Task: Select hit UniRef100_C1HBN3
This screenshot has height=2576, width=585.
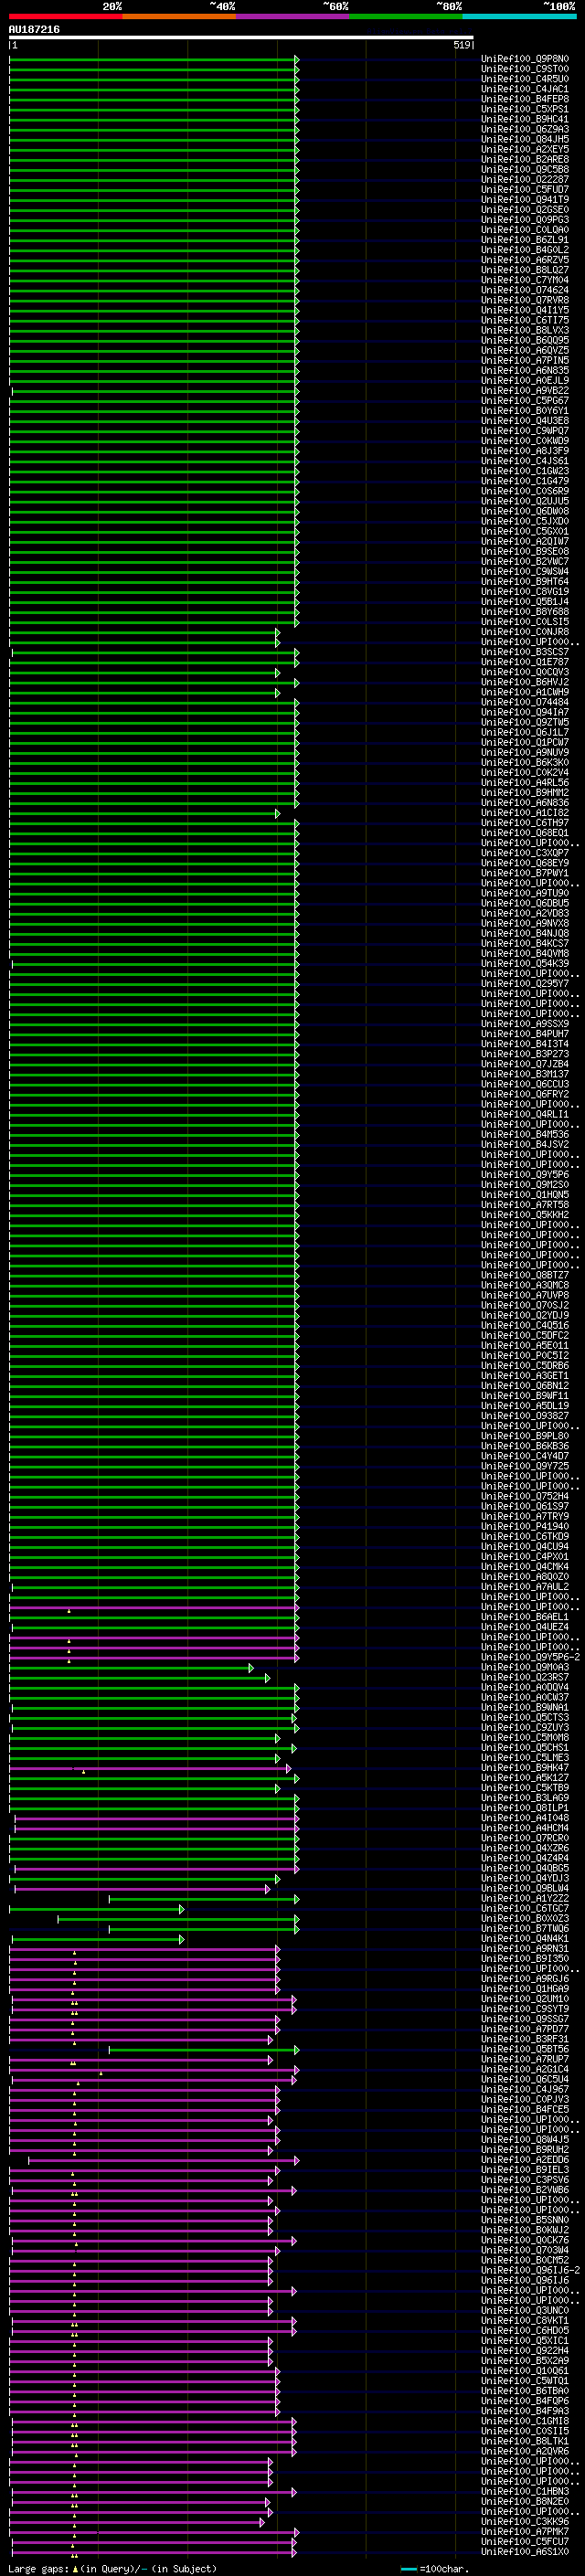Action: (x=524, y=2492)
